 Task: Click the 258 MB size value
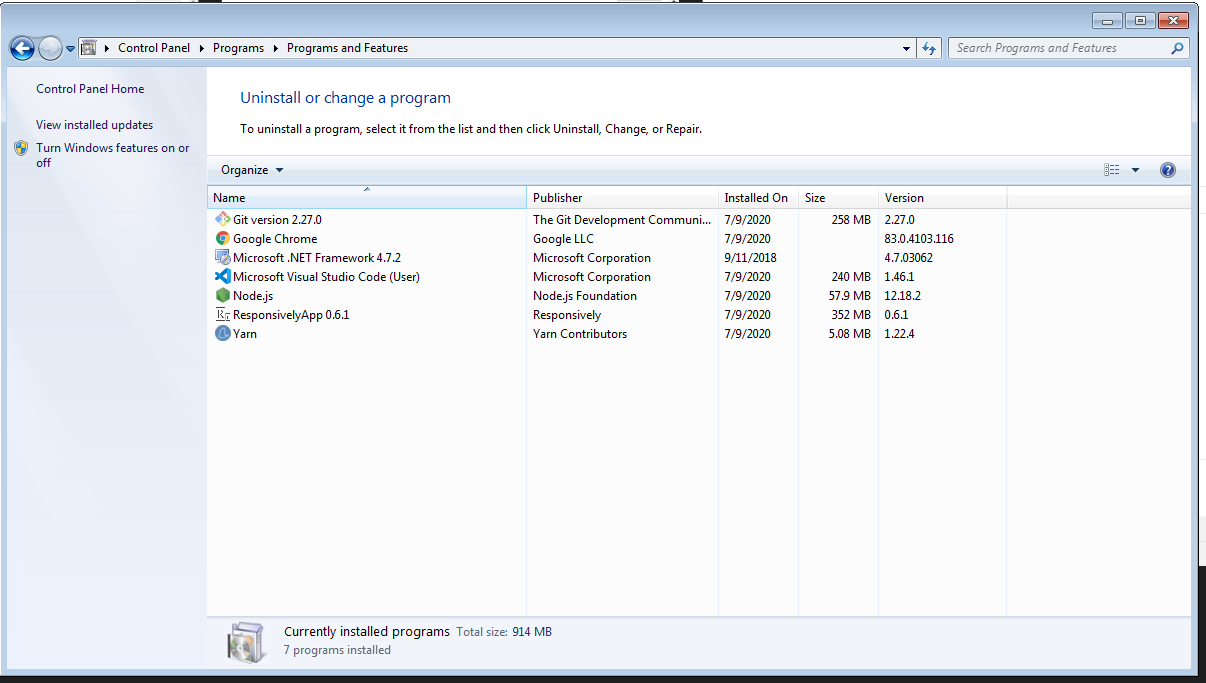(x=851, y=220)
